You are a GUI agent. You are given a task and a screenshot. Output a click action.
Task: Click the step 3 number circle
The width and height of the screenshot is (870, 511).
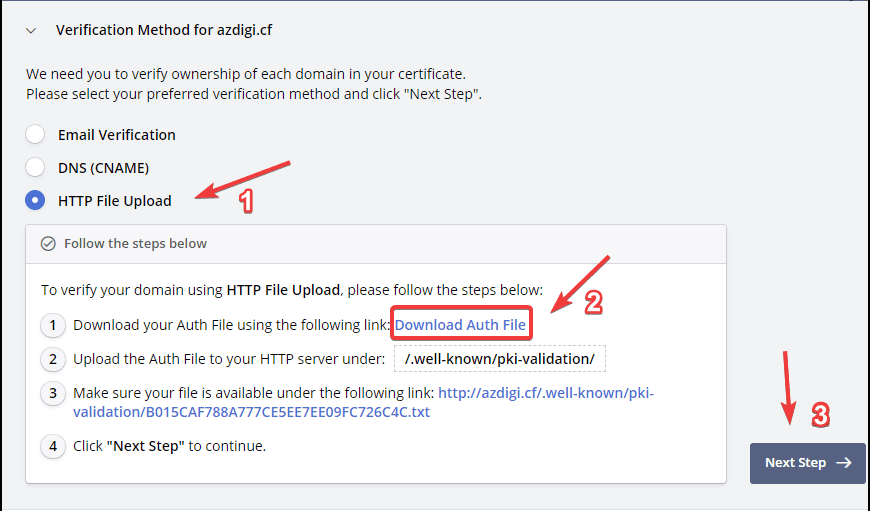click(x=53, y=393)
